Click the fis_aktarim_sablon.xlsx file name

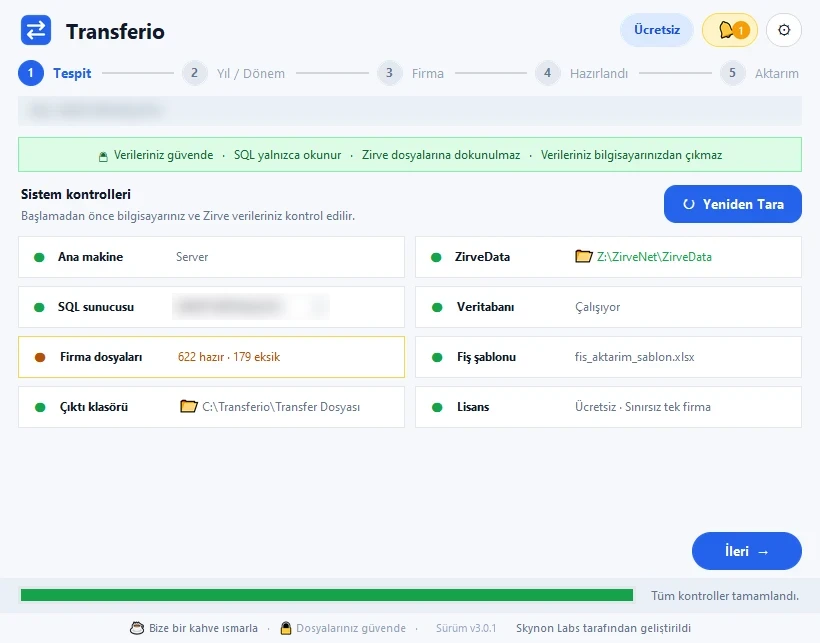[634, 357]
